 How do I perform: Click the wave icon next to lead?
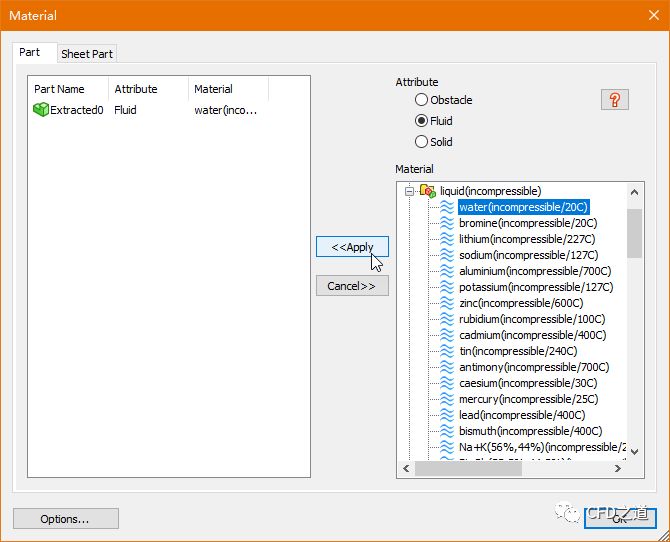click(x=447, y=415)
